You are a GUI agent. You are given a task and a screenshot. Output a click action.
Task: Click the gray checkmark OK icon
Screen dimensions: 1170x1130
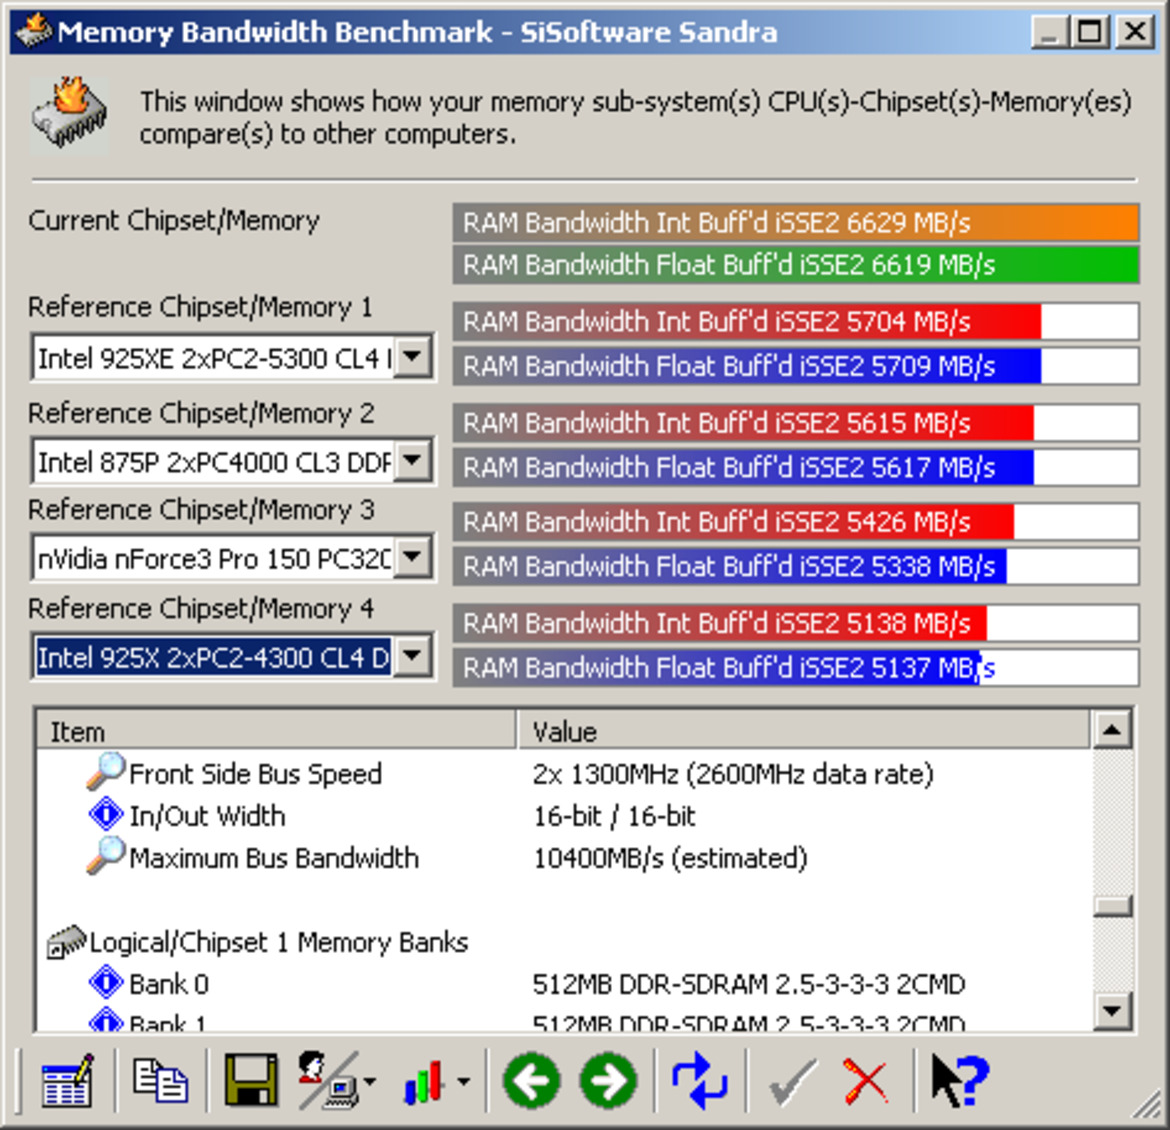coord(792,1081)
